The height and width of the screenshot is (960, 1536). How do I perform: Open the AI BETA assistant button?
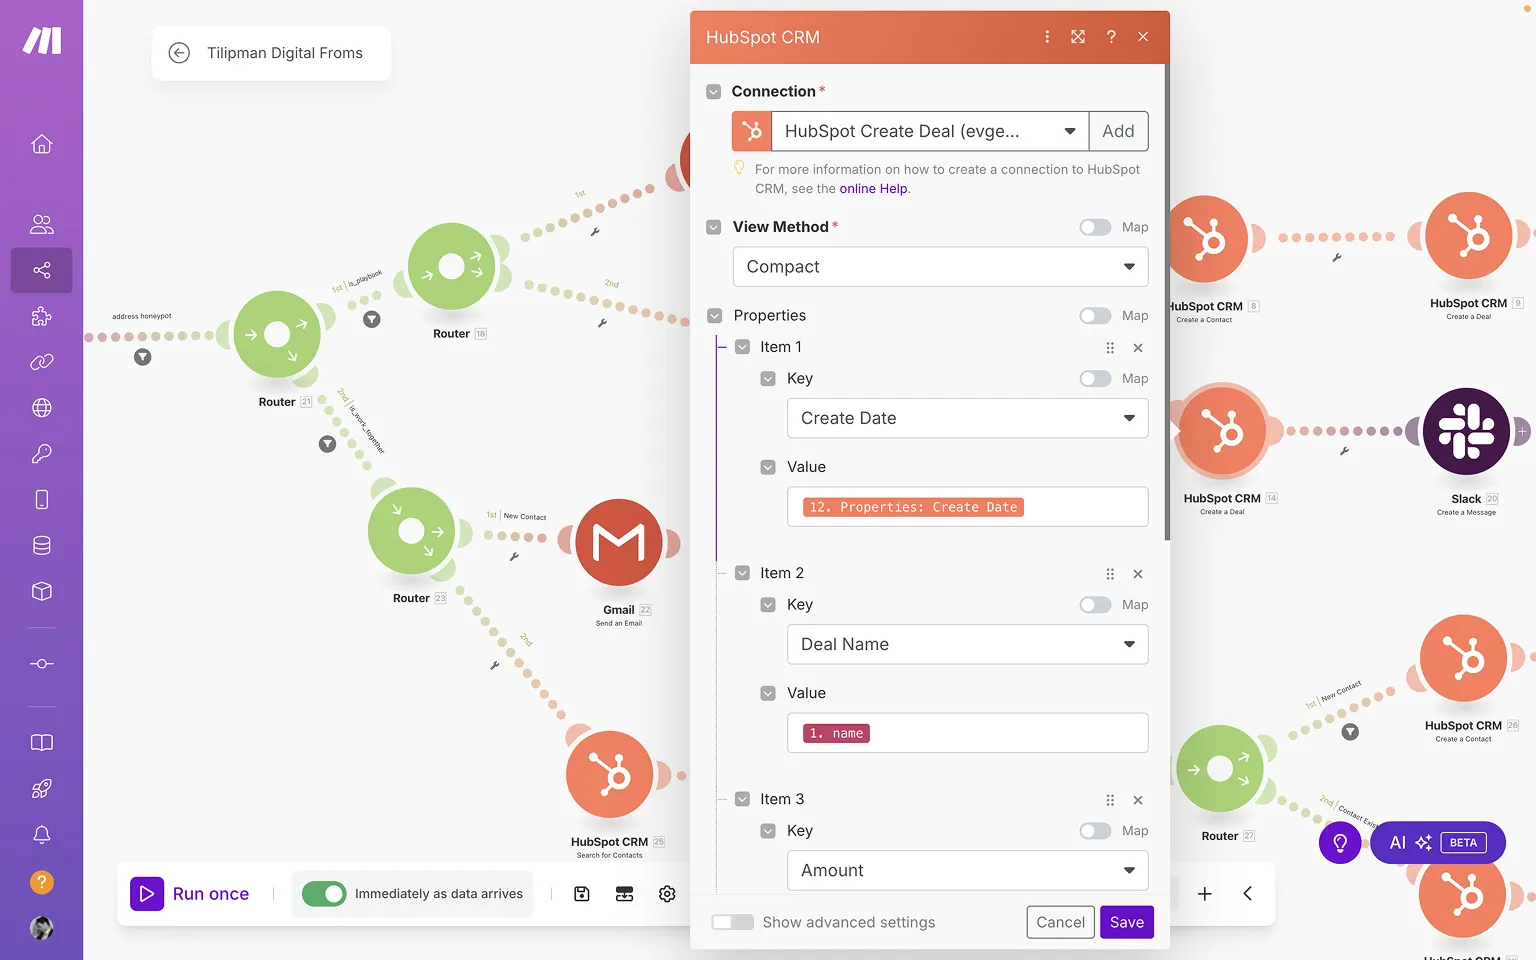(1437, 843)
